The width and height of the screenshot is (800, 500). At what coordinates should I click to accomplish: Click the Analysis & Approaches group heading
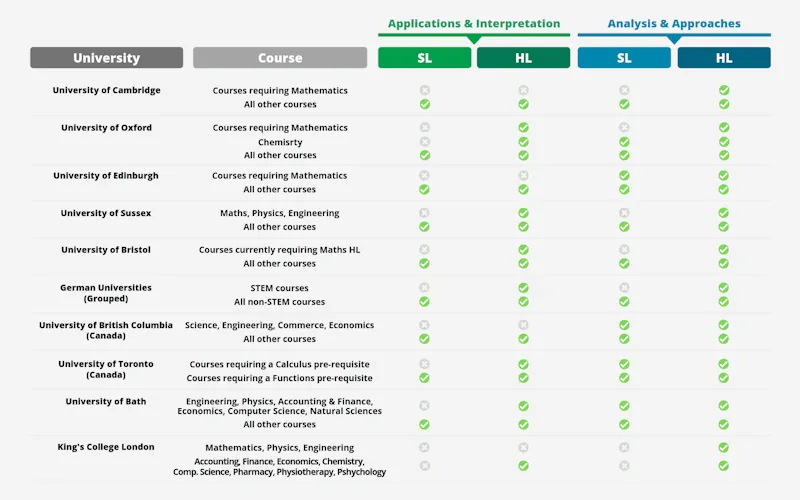(x=674, y=24)
